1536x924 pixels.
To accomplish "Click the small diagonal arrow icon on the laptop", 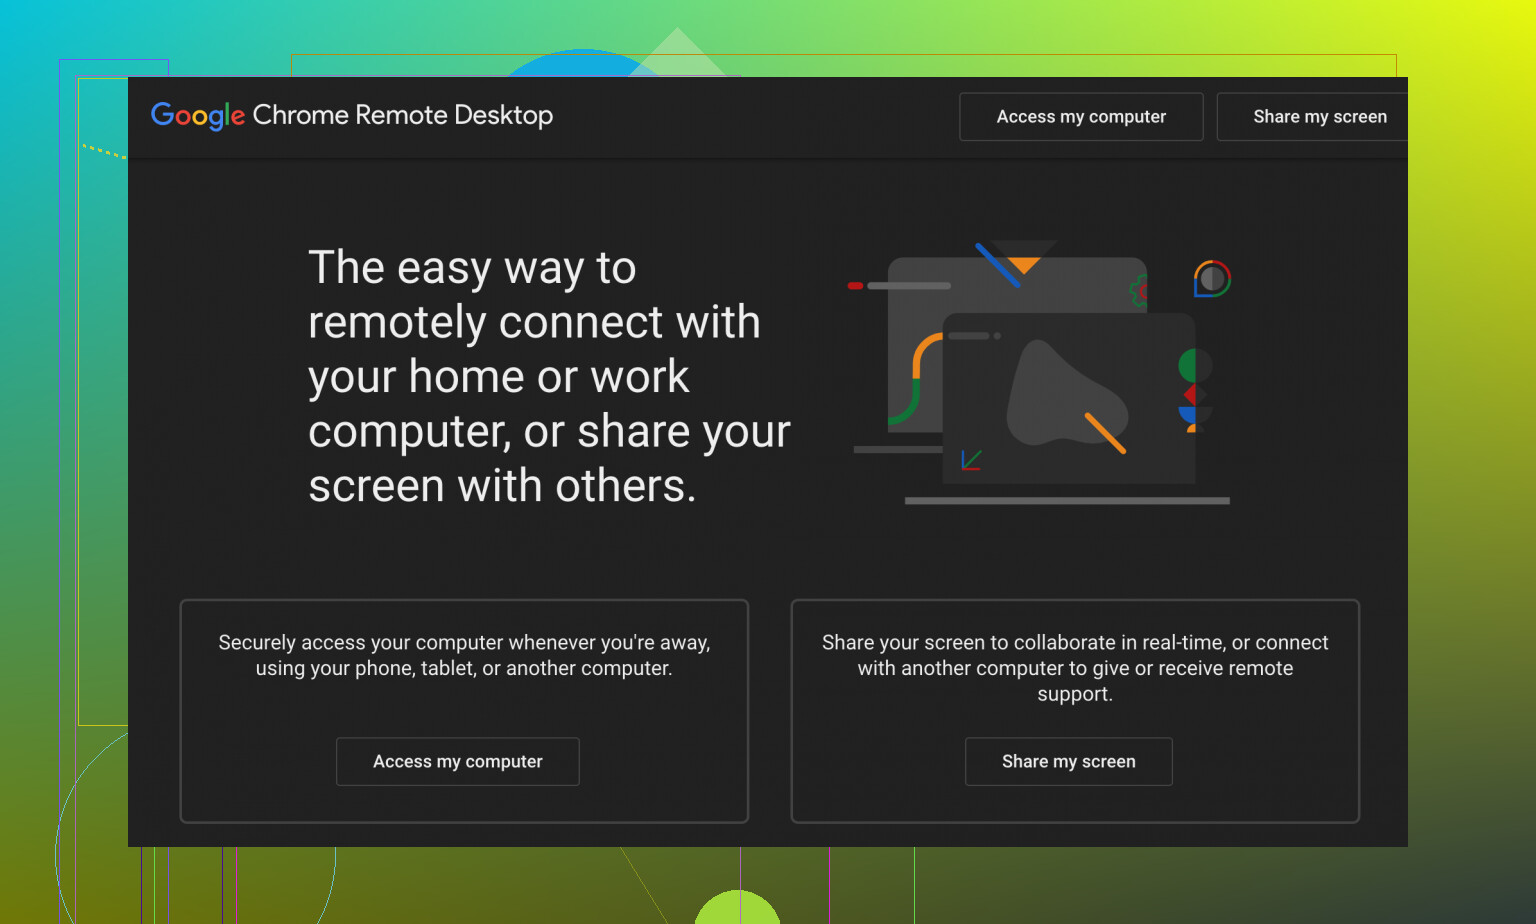I will [971, 460].
